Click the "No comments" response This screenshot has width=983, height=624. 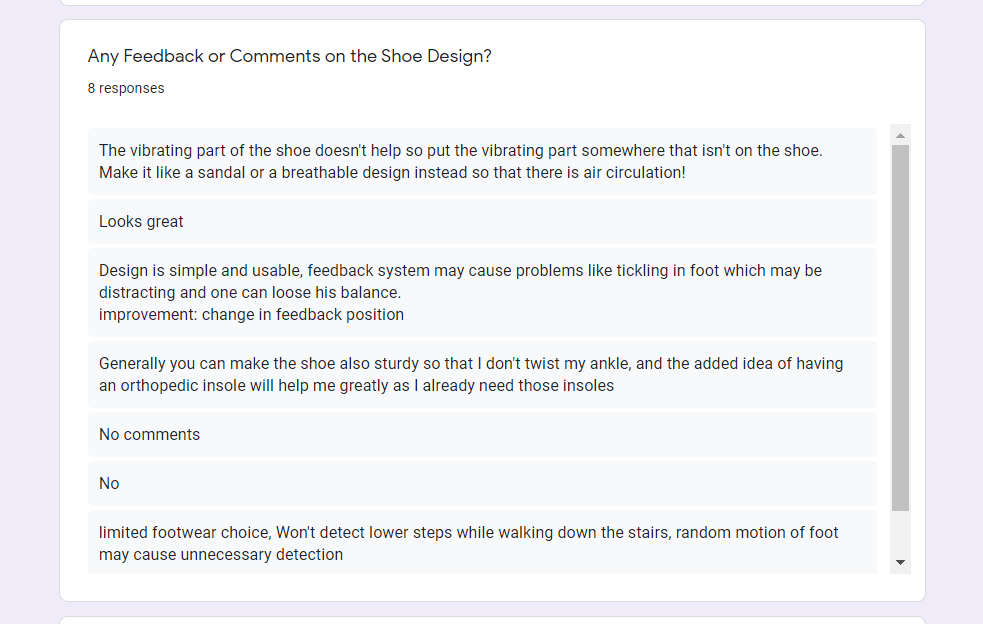coord(482,434)
